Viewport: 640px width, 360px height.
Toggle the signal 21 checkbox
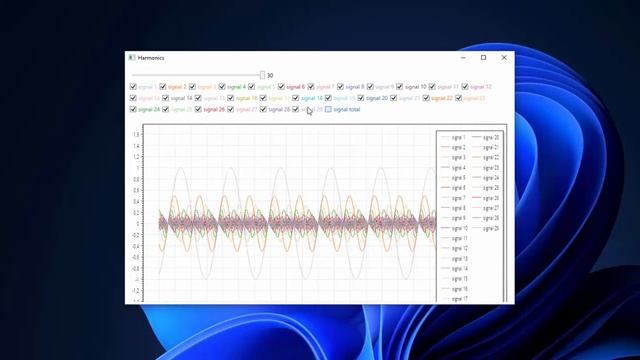(x=393, y=98)
